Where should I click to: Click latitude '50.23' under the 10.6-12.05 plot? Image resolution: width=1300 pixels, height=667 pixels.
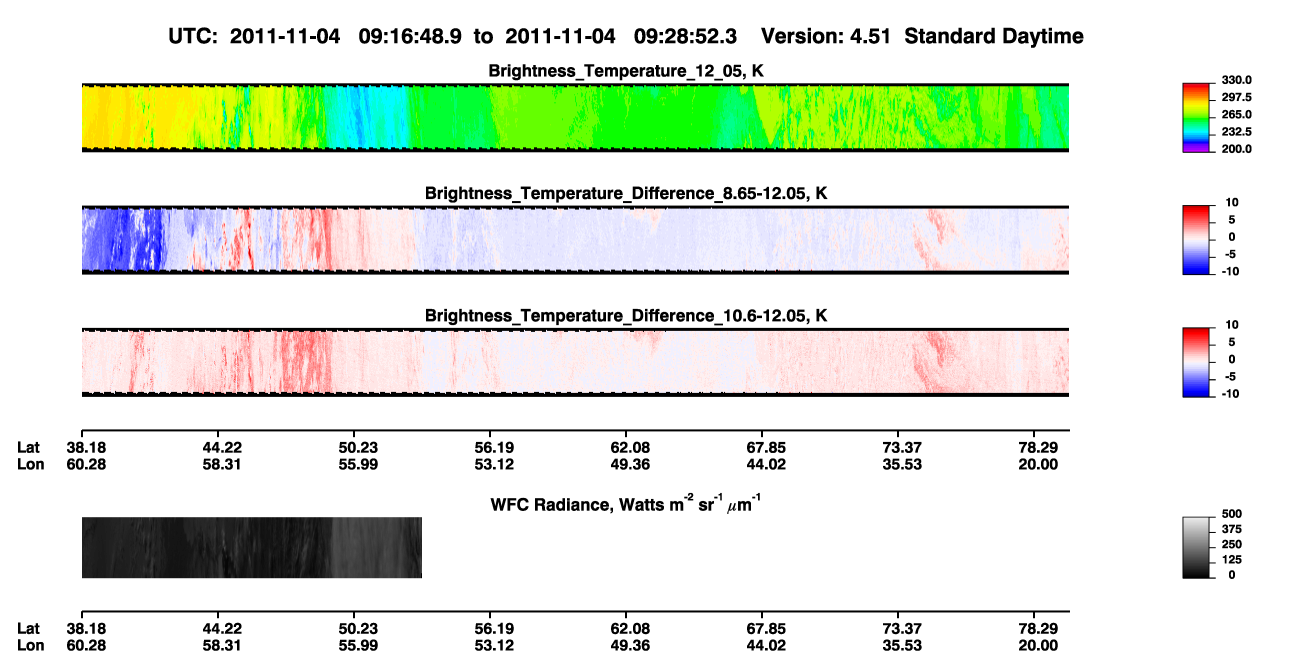click(x=358, y=447)
